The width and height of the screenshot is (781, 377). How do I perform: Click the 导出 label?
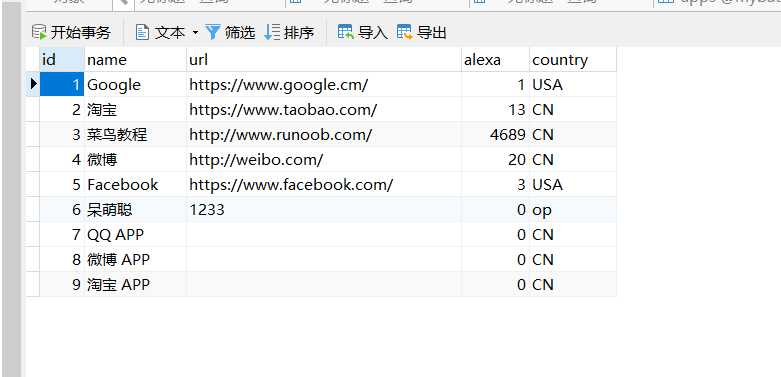[x=432, y=33]
